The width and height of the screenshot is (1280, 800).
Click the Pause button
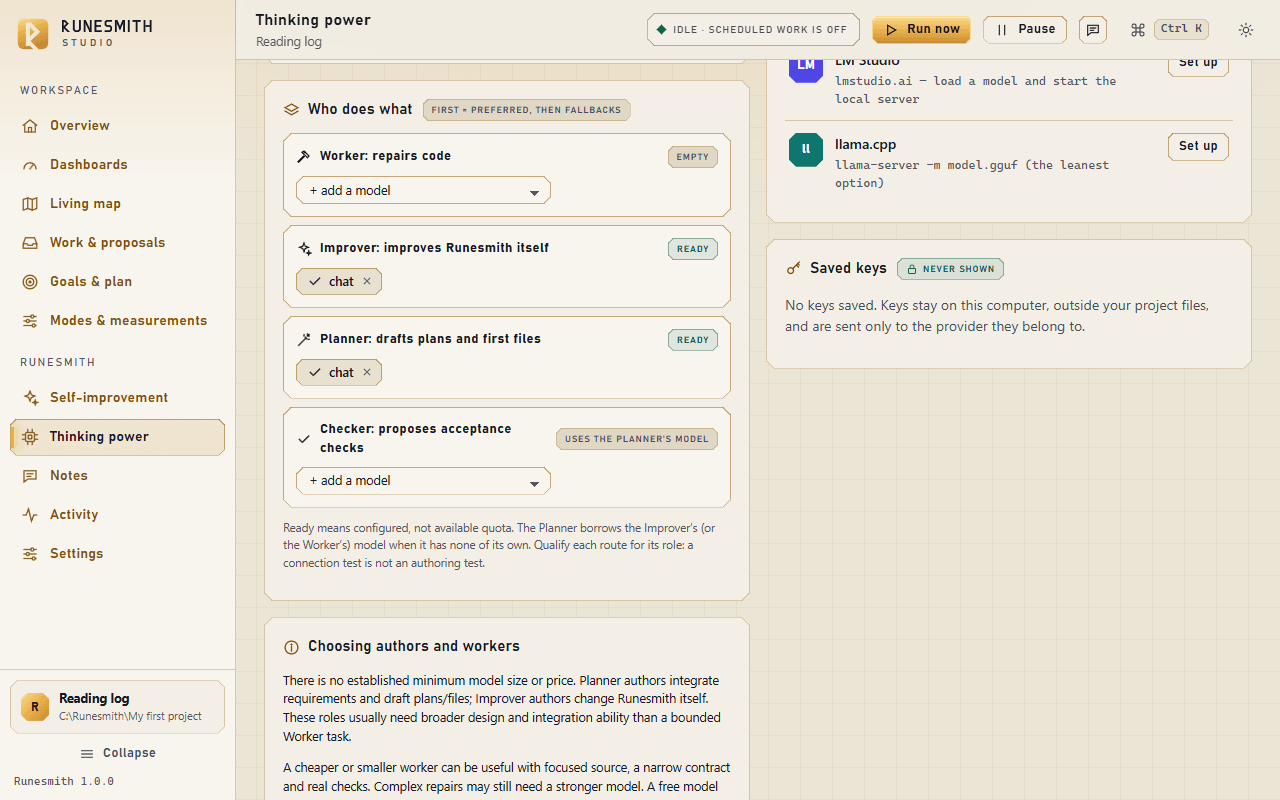(x=1025, y=30)
